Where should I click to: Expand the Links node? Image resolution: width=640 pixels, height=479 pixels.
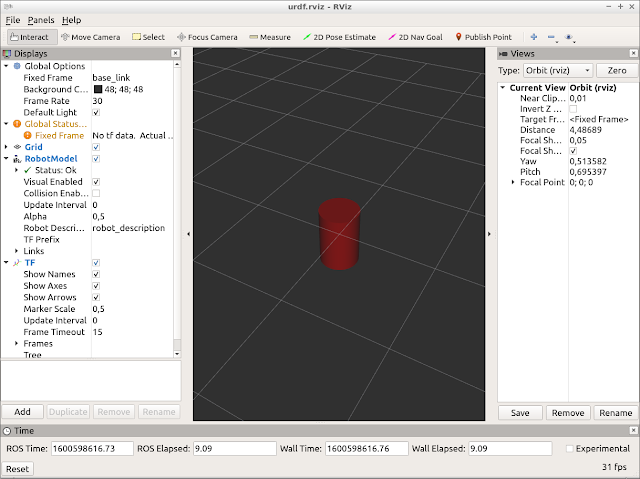tap(16, 251)
